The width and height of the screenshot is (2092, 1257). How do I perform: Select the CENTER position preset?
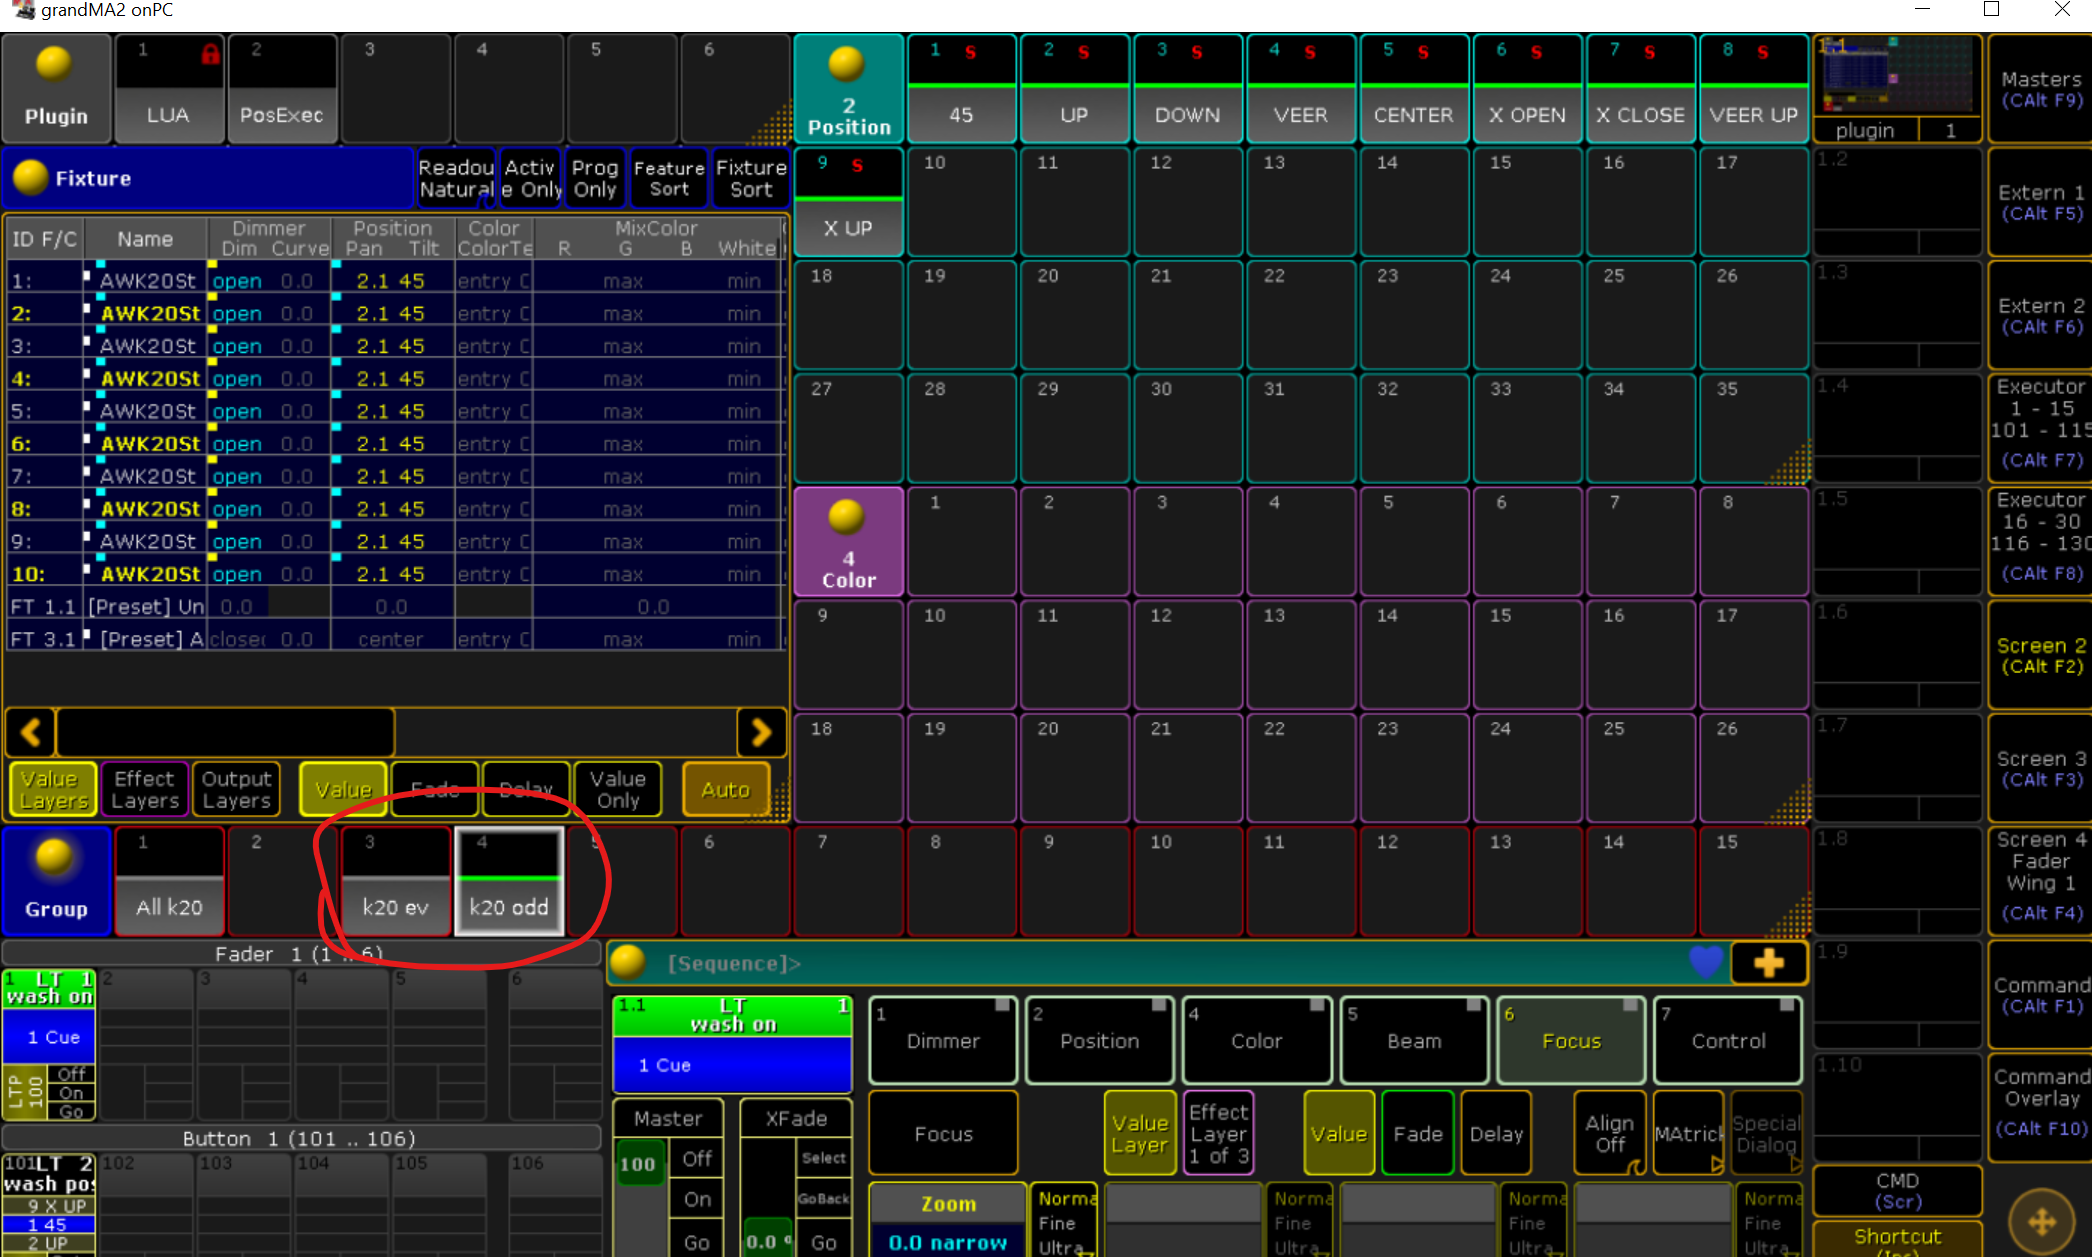1413,90
